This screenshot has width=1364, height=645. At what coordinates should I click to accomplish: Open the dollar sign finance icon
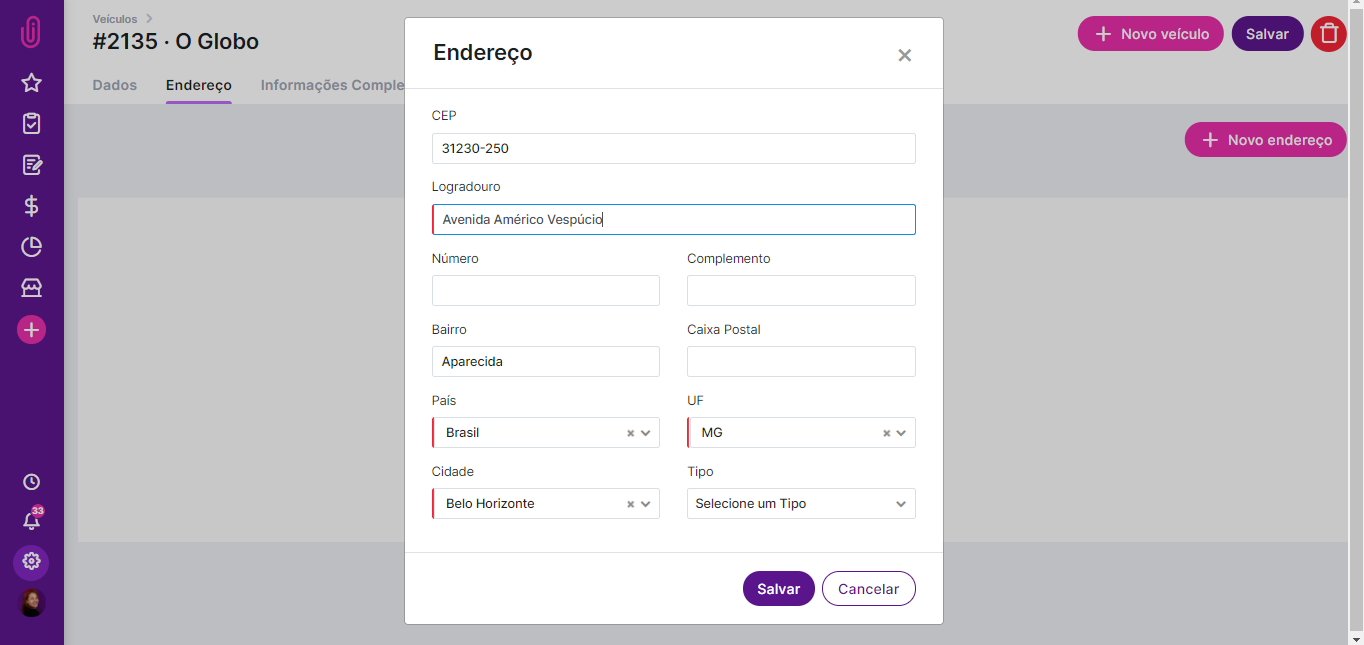click(x=31, y=206)
